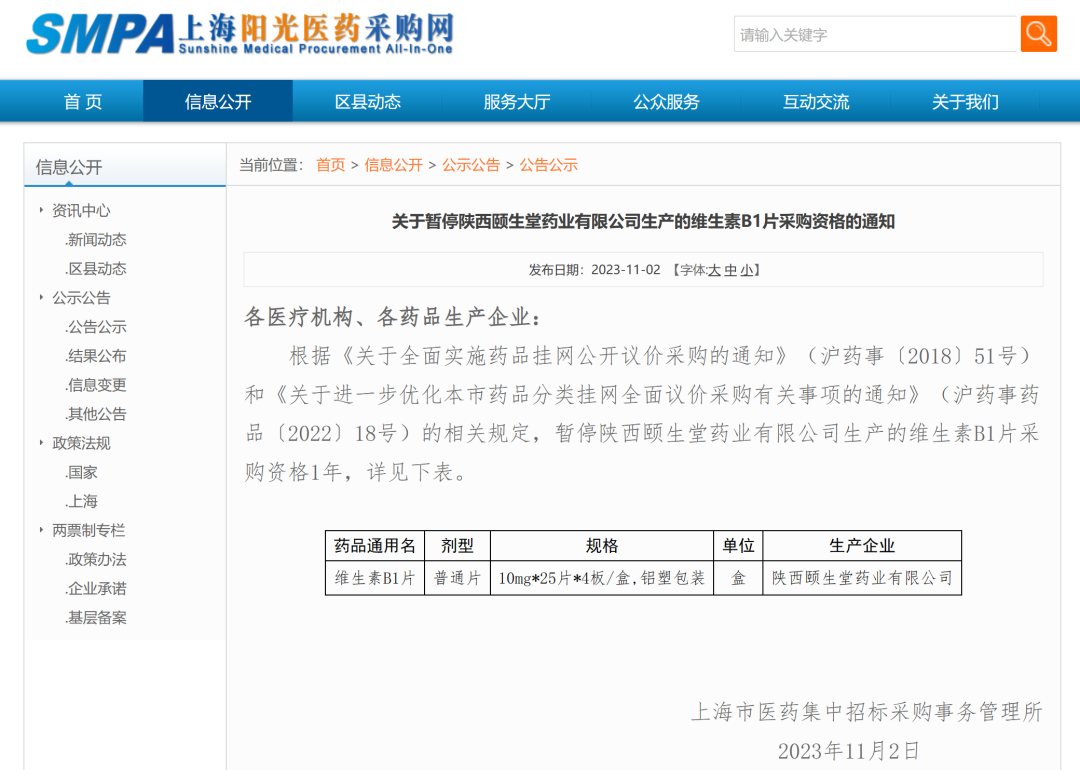
Task: Click table cell 普通片
Action: (x=457, y=578)
